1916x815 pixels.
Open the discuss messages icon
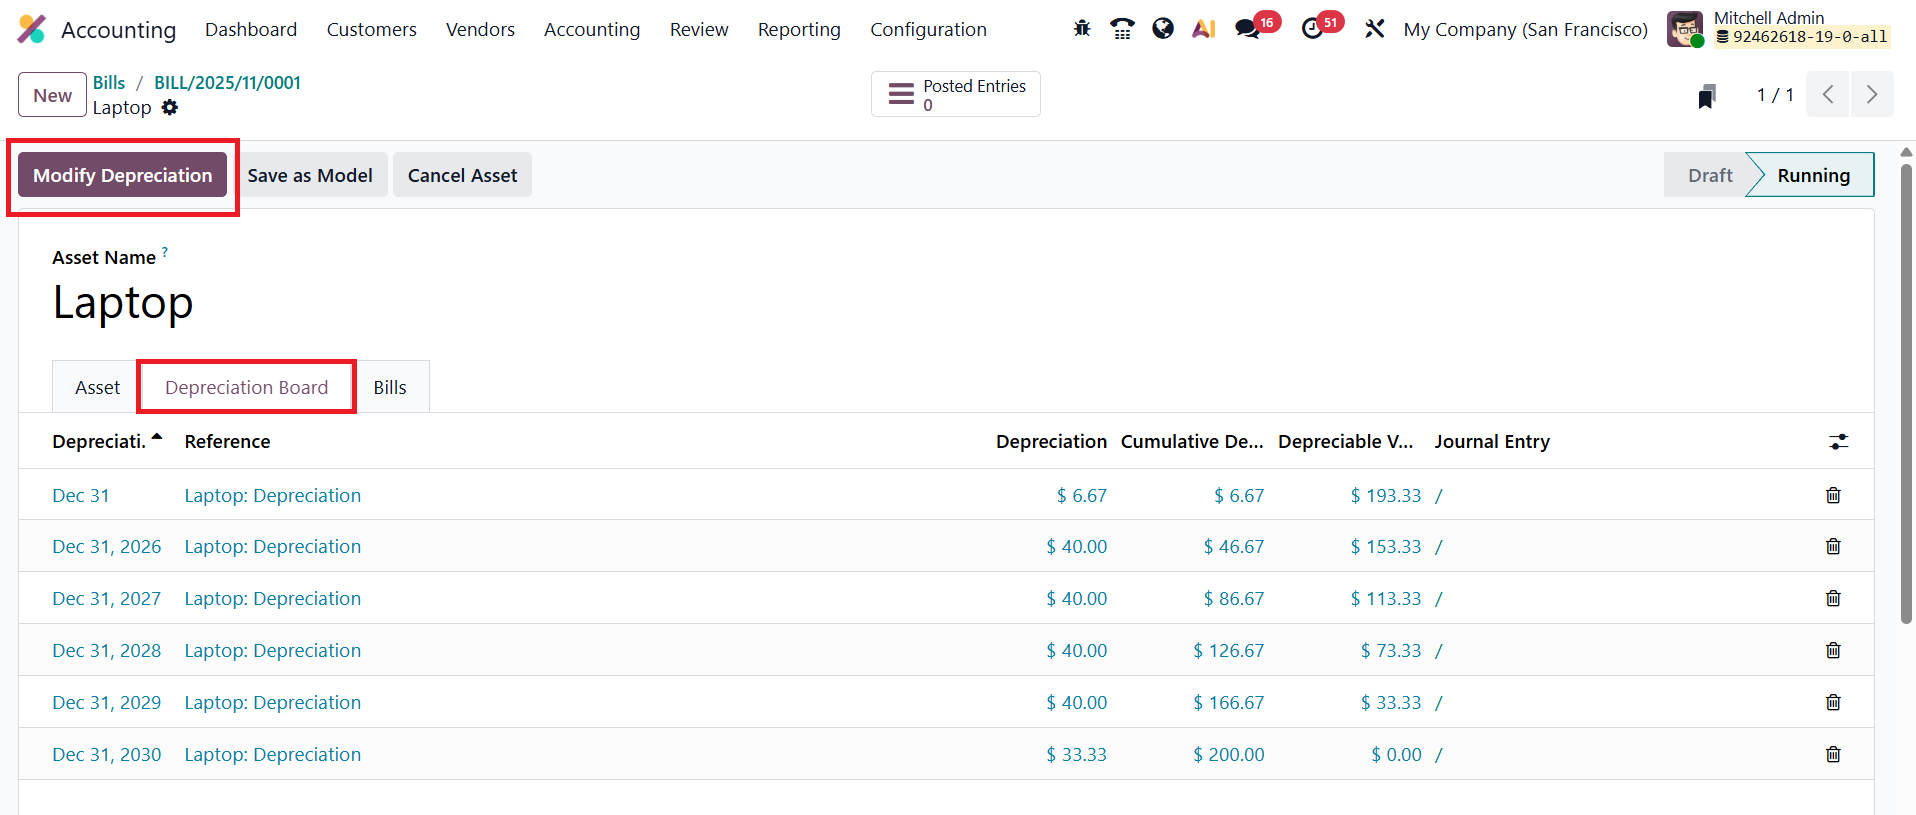(x=1247, y=29)
